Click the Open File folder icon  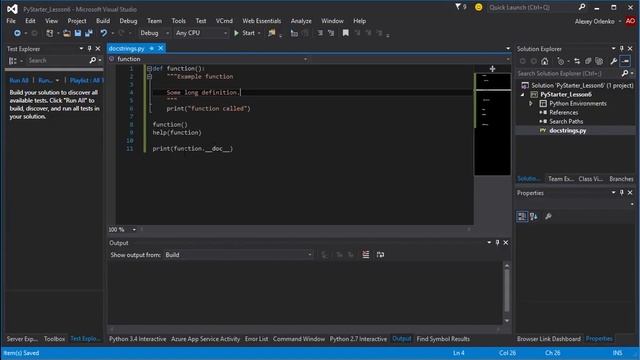(x=67, y=33)
